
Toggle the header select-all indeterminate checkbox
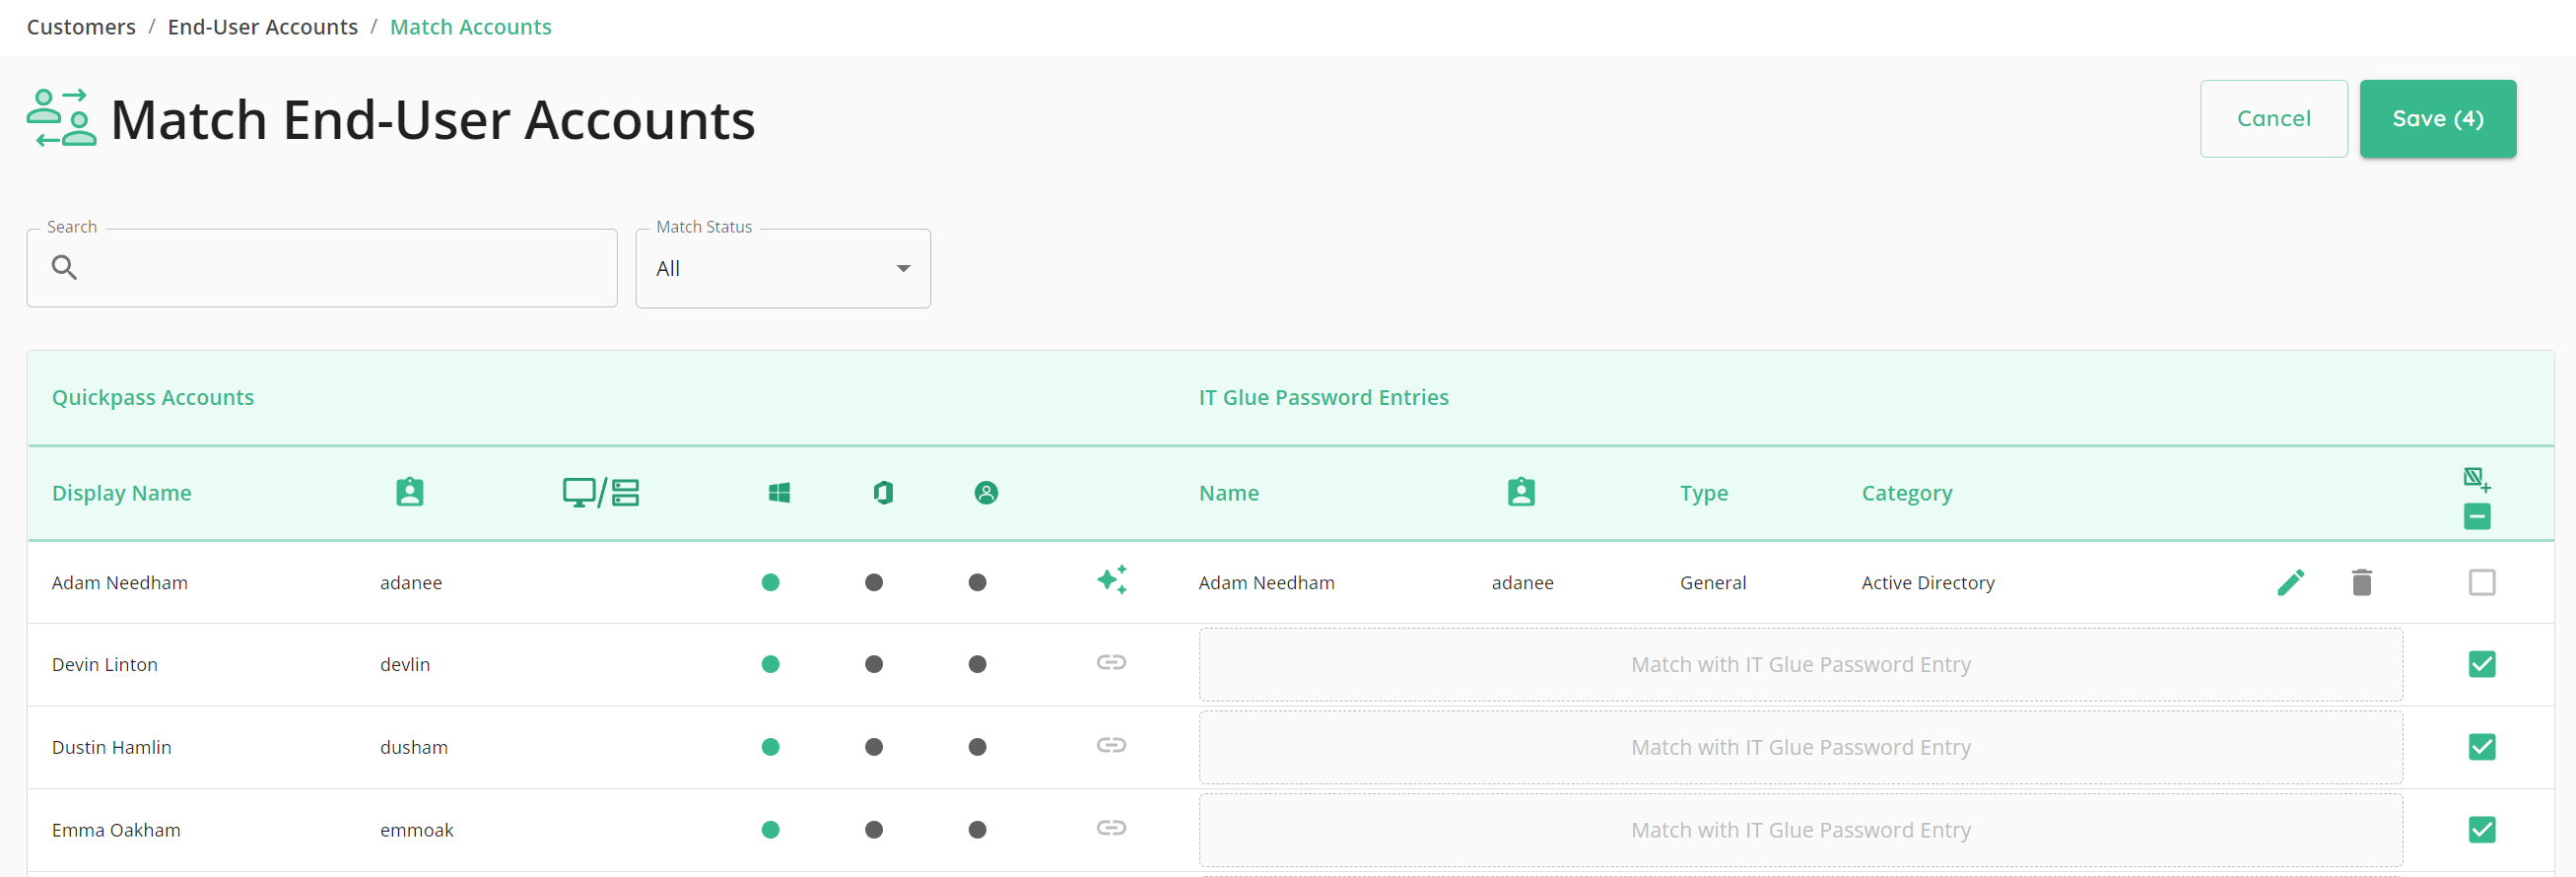pyautogui.click(x=2477, y=517)
